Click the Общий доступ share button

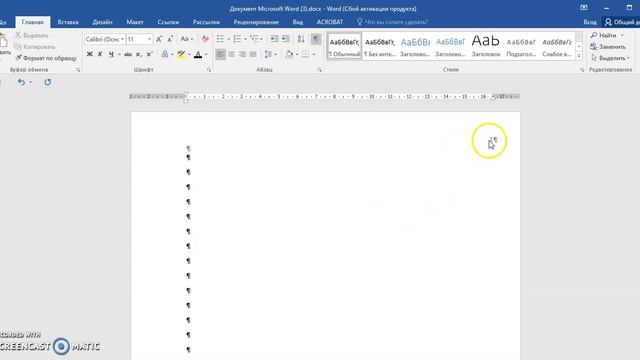pyautogui.click(x=622, y=22)
